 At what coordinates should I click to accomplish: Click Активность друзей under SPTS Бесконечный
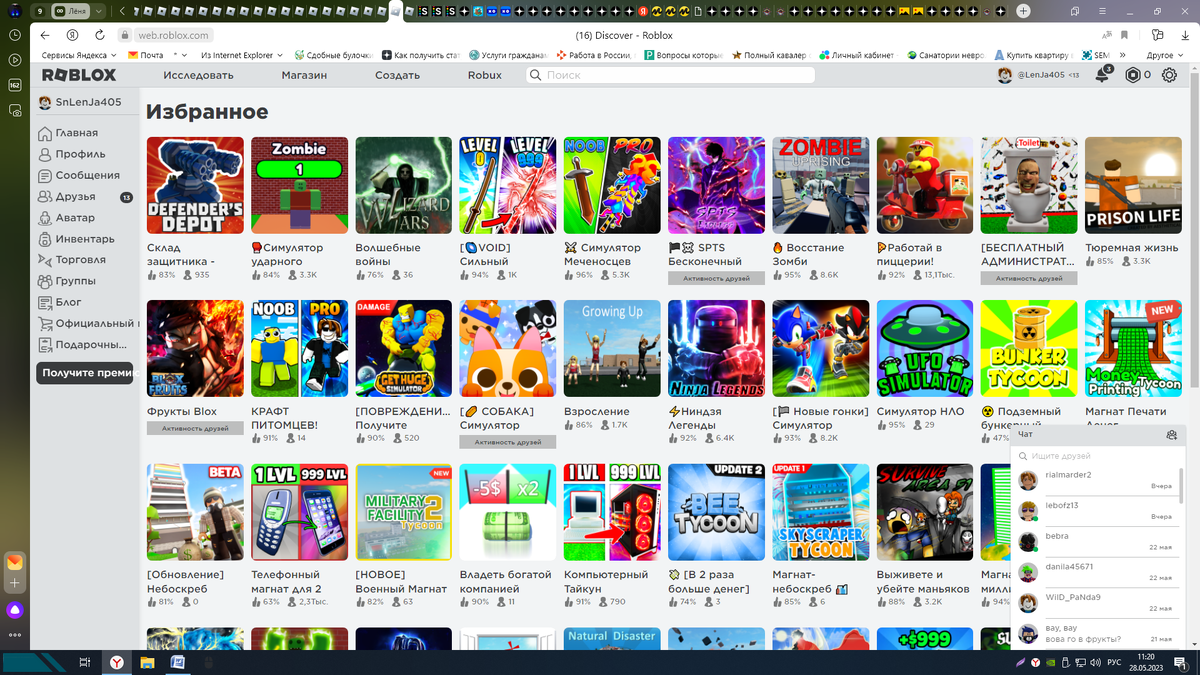716,278
